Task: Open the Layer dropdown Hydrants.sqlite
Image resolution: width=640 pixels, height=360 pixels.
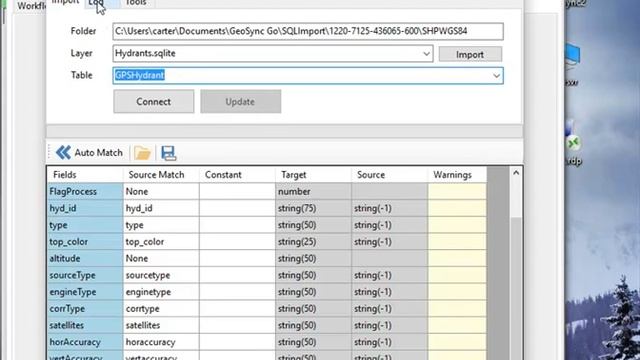Action: (x=273, y=53)
